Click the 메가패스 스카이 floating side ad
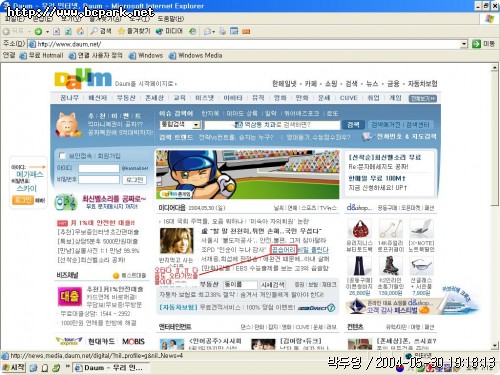Screen dimensions: 500x375 coord(28,183)
